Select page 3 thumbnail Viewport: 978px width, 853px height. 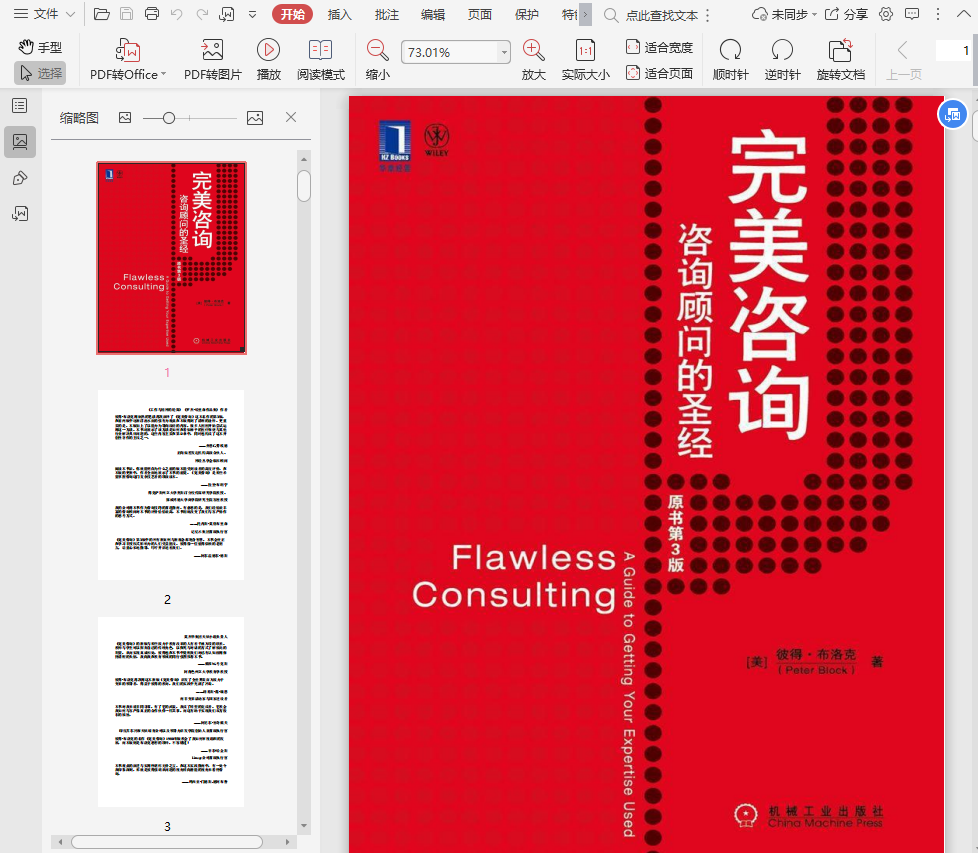coord(171,711)
